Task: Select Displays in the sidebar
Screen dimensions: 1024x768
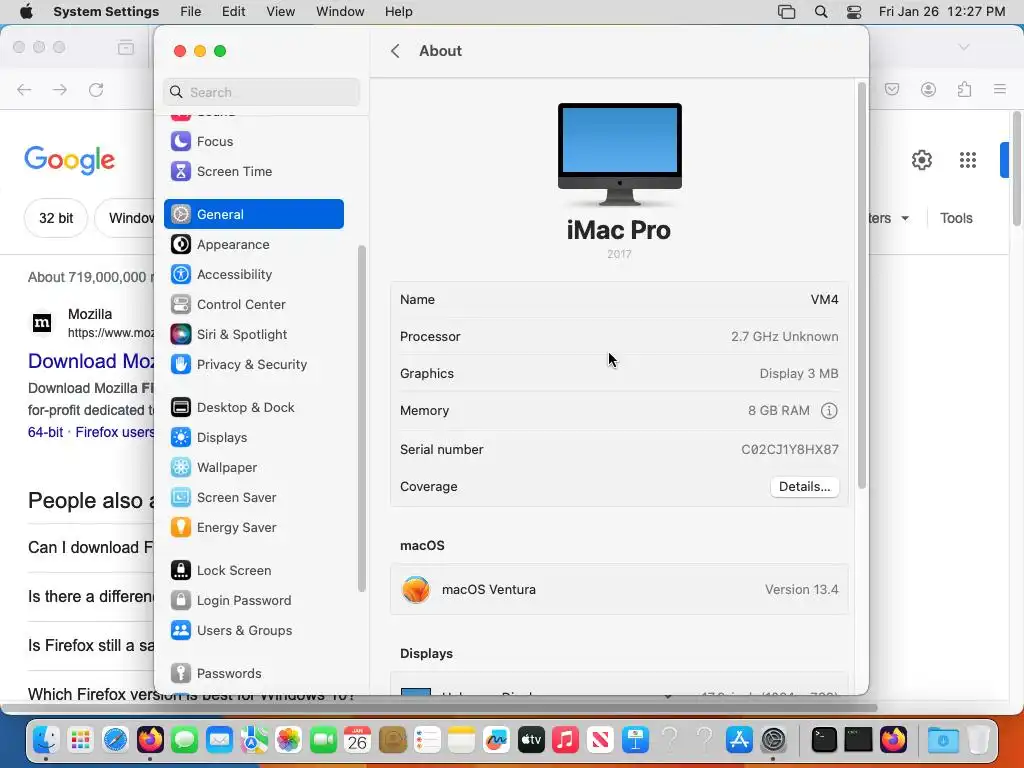Action: 253,438
